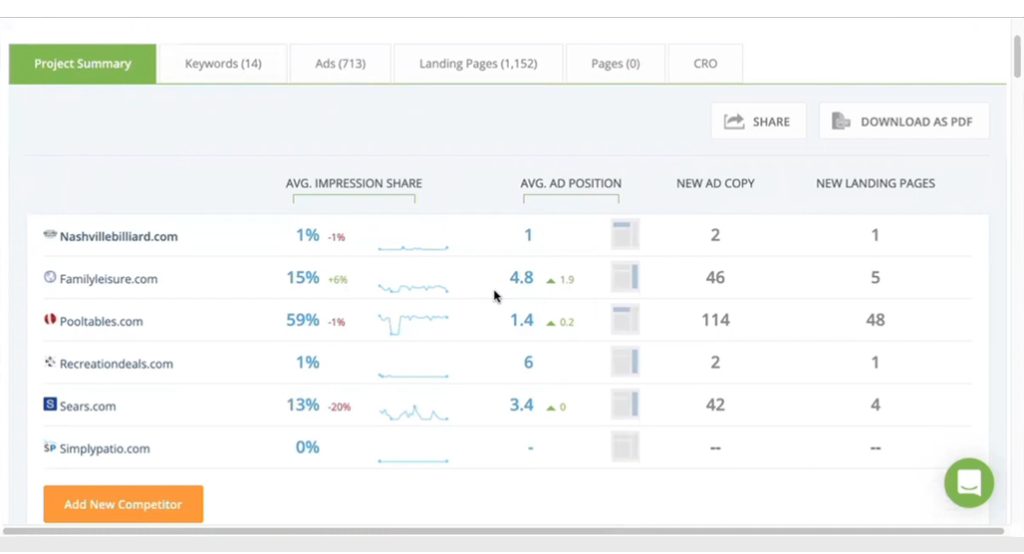The image size is (1024, 554).
Task: Click the 42 new ad copy count
Action: click(x=715, y=405)
